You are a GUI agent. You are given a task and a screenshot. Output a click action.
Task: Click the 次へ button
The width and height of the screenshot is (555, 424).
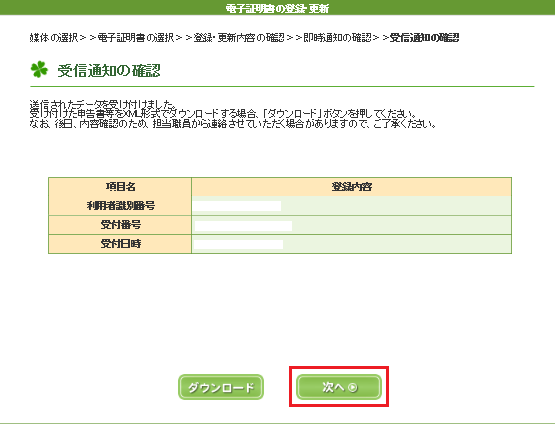(x=339, y=387)
